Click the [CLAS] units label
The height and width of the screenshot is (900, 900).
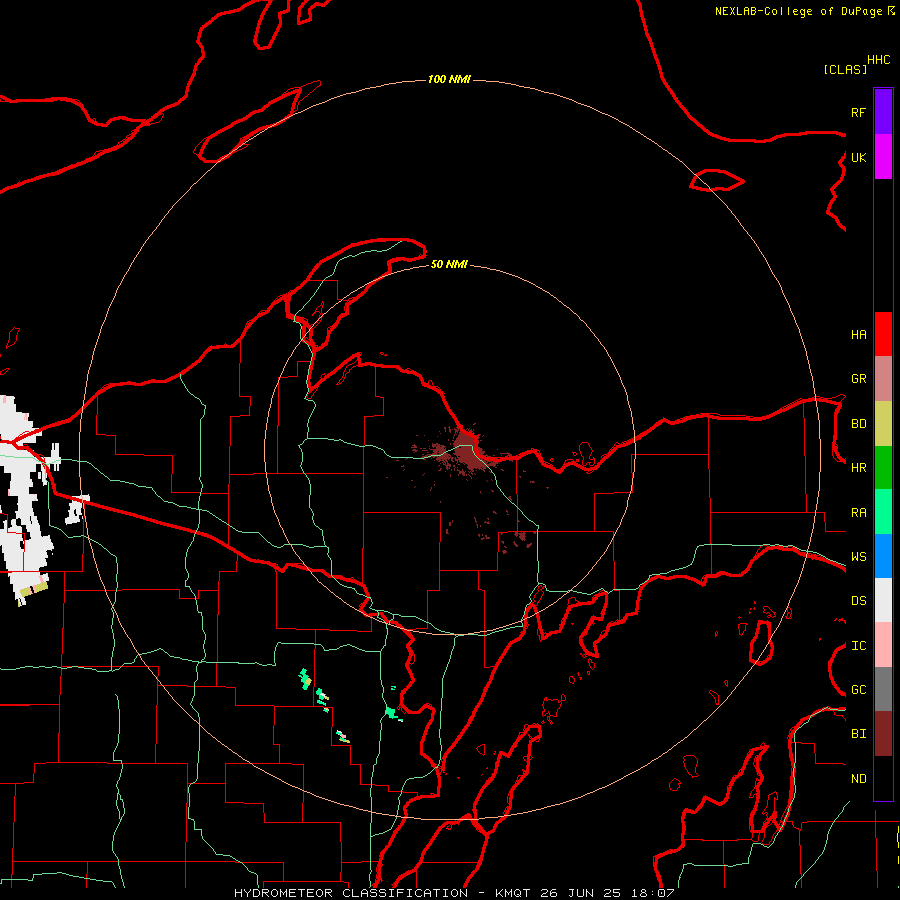coord(845,70)
